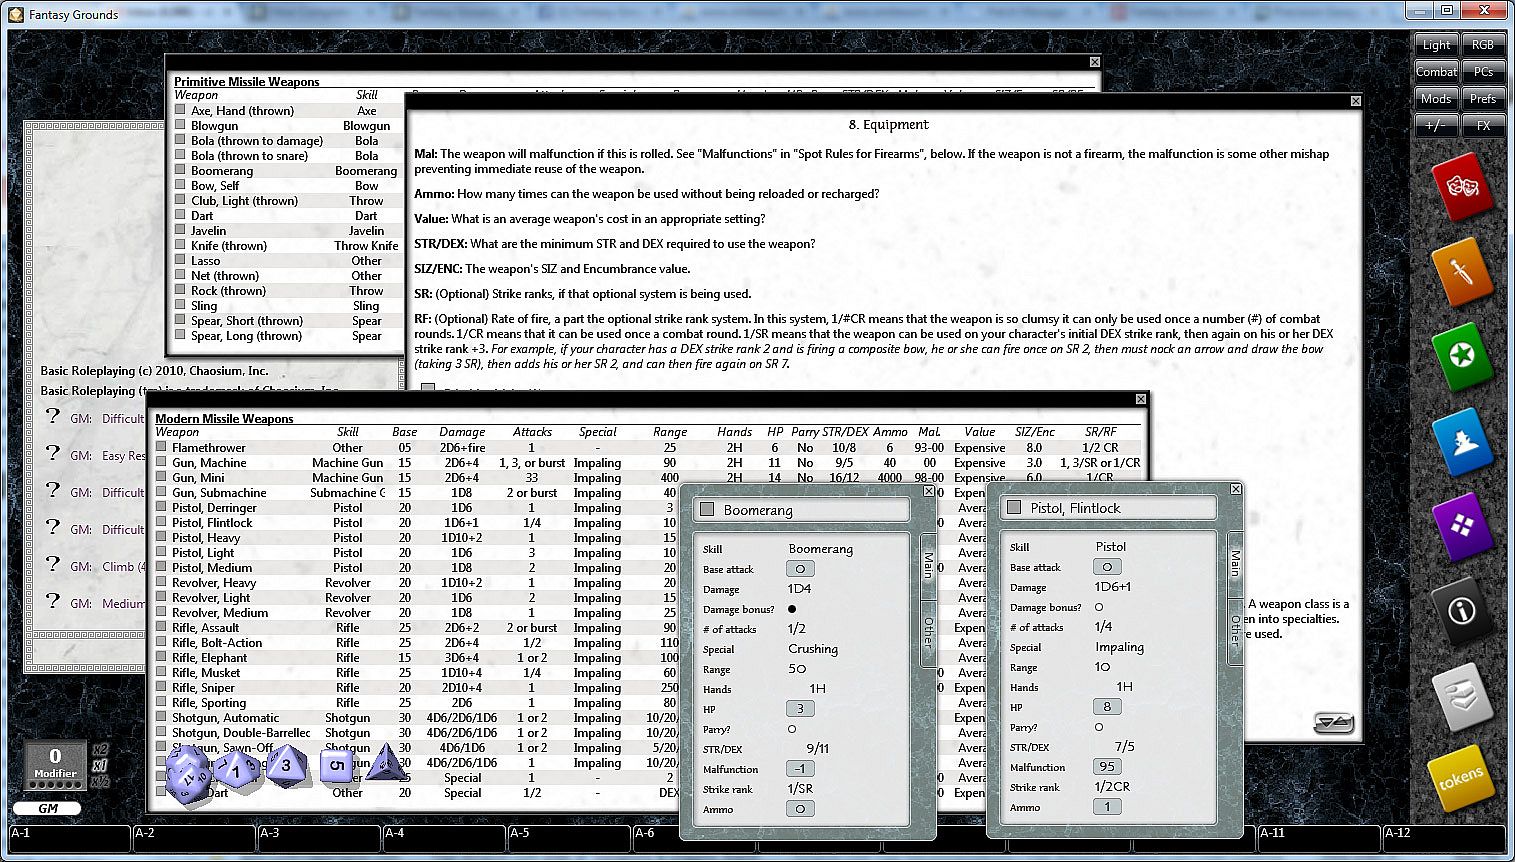Screen dimensions: 1515x862
Task: Click 'Spear, Long (thrown)' in Primitive Missile Weapons
Action: click(246, 336)
